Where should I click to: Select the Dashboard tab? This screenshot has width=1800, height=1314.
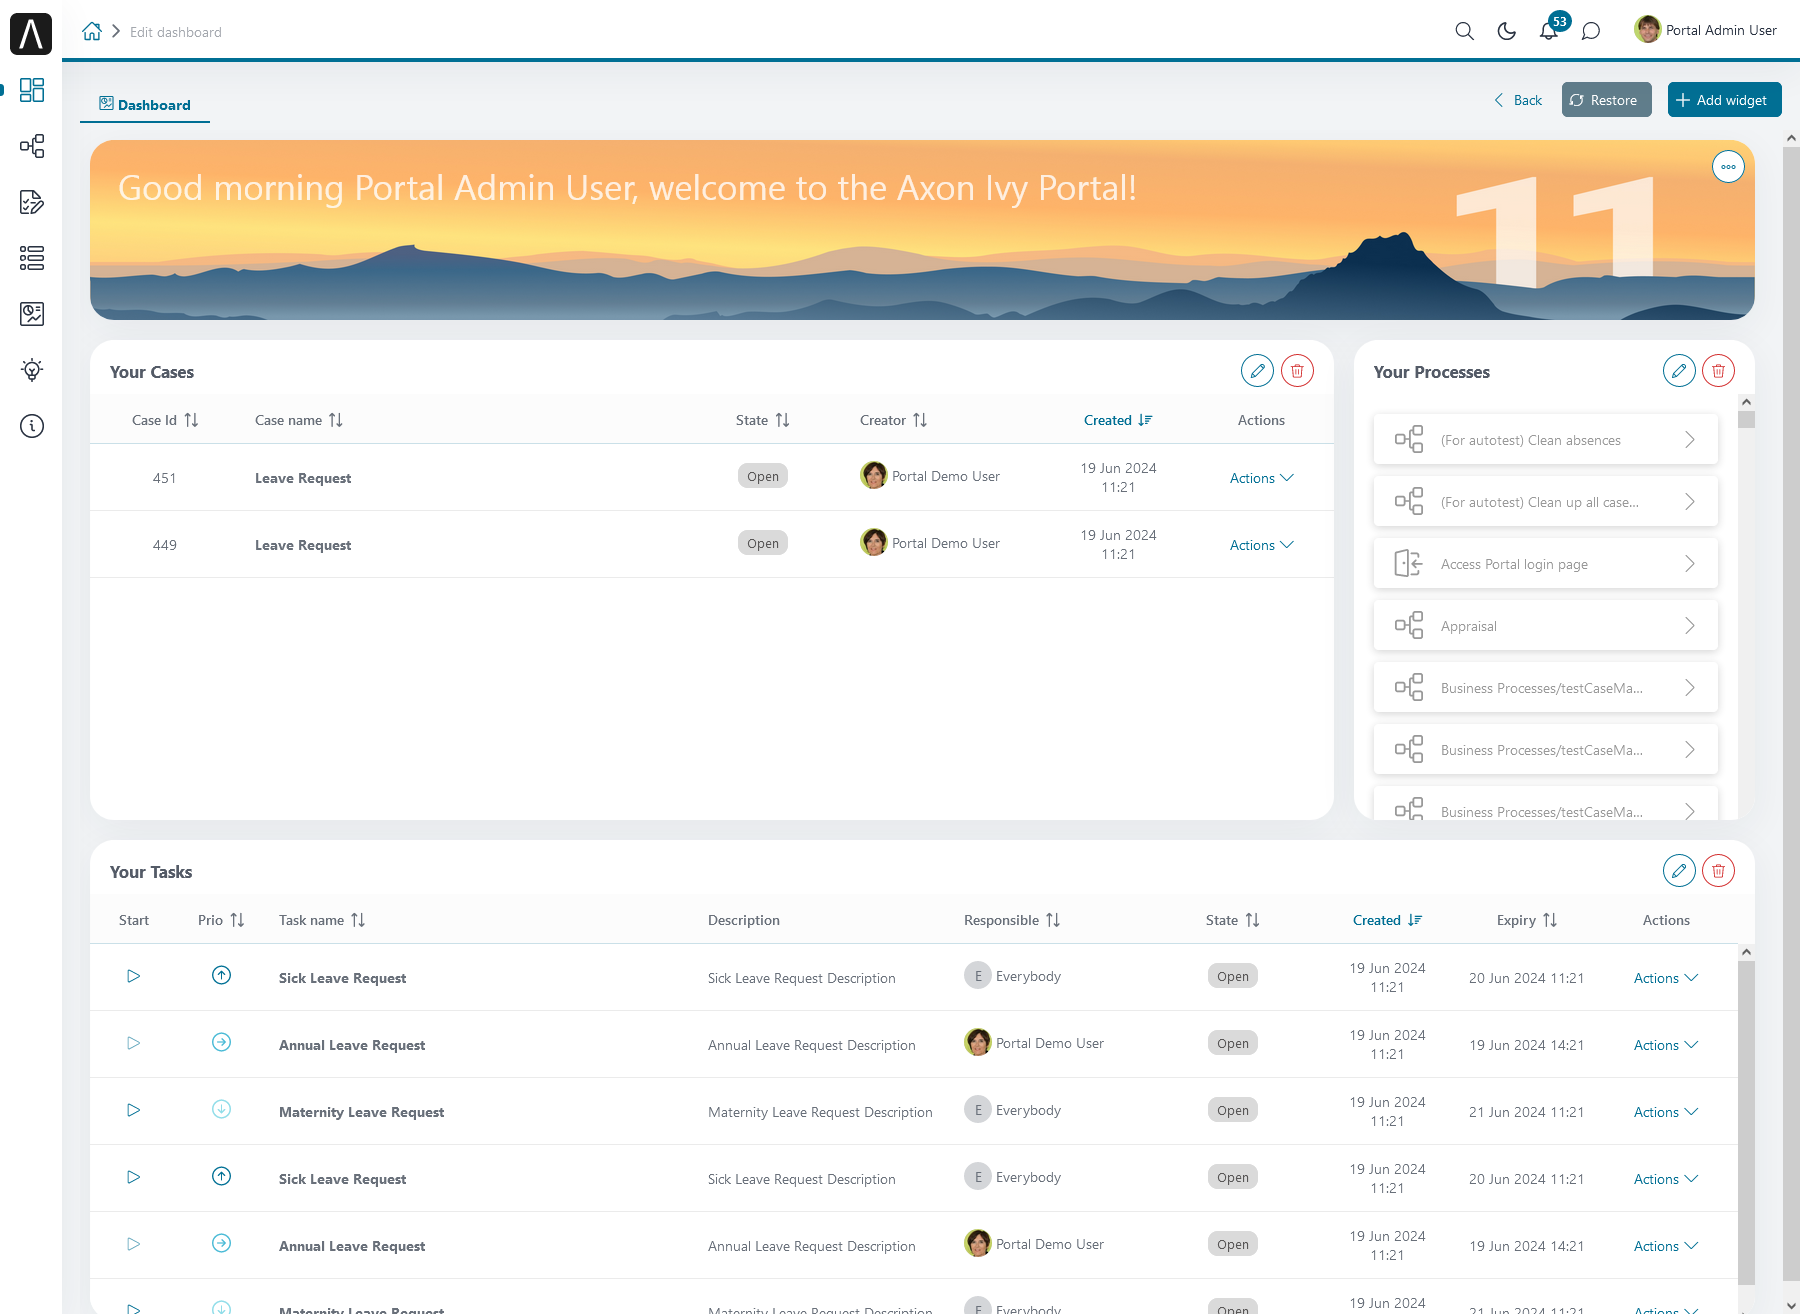pos(145,105)
